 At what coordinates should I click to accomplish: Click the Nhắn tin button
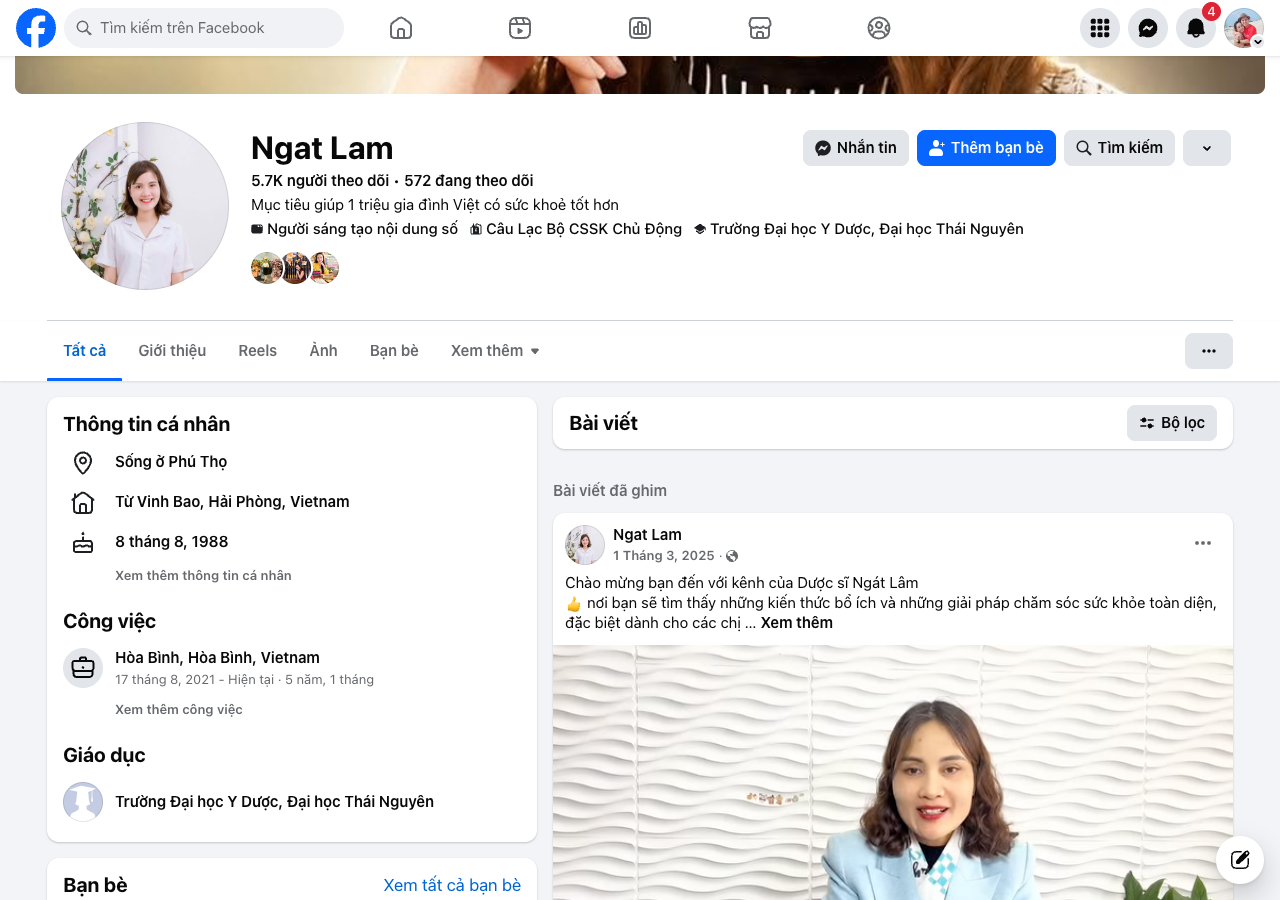pyautogui.click(x=856, y=148)
